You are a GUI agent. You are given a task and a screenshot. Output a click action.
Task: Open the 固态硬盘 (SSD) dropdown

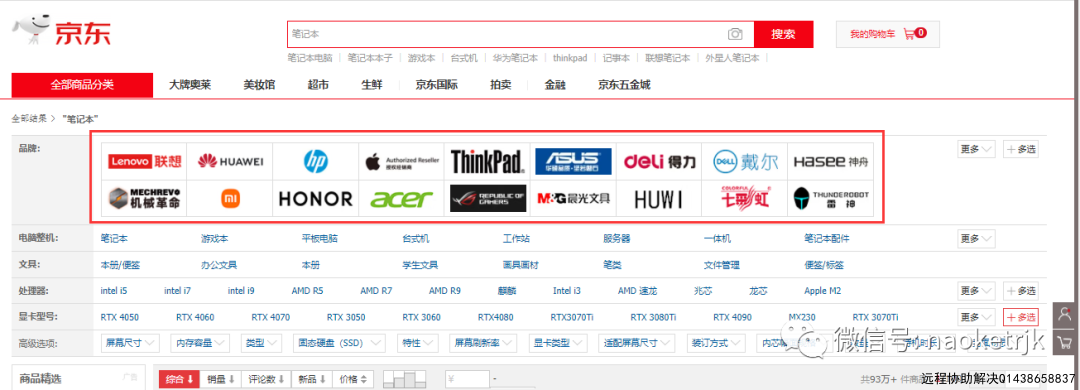[x=340, y=342]
